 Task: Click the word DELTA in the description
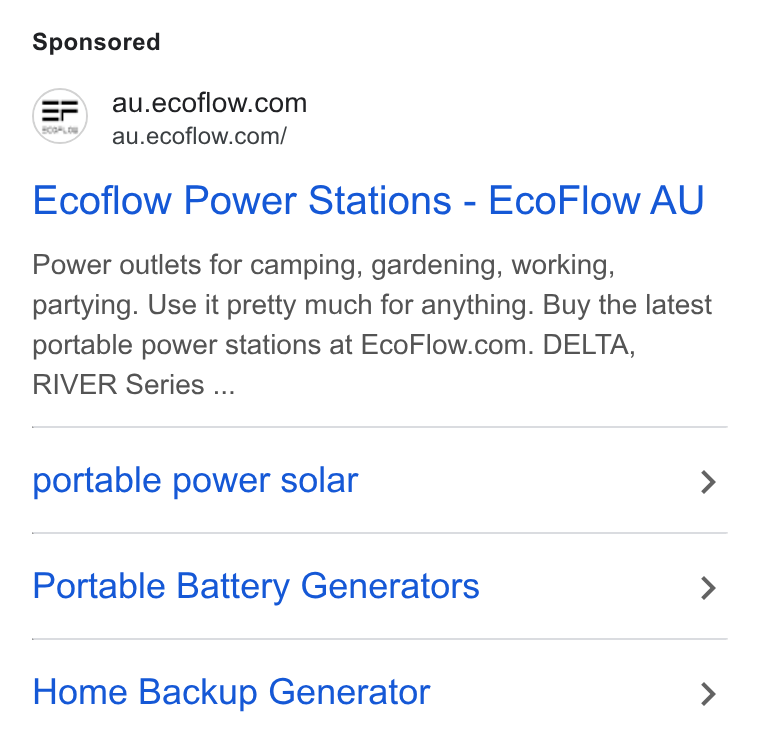(589, 345)
